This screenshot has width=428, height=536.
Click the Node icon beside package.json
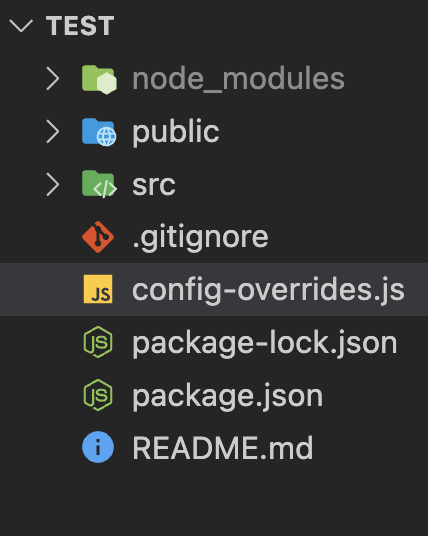tap(98, 394)
